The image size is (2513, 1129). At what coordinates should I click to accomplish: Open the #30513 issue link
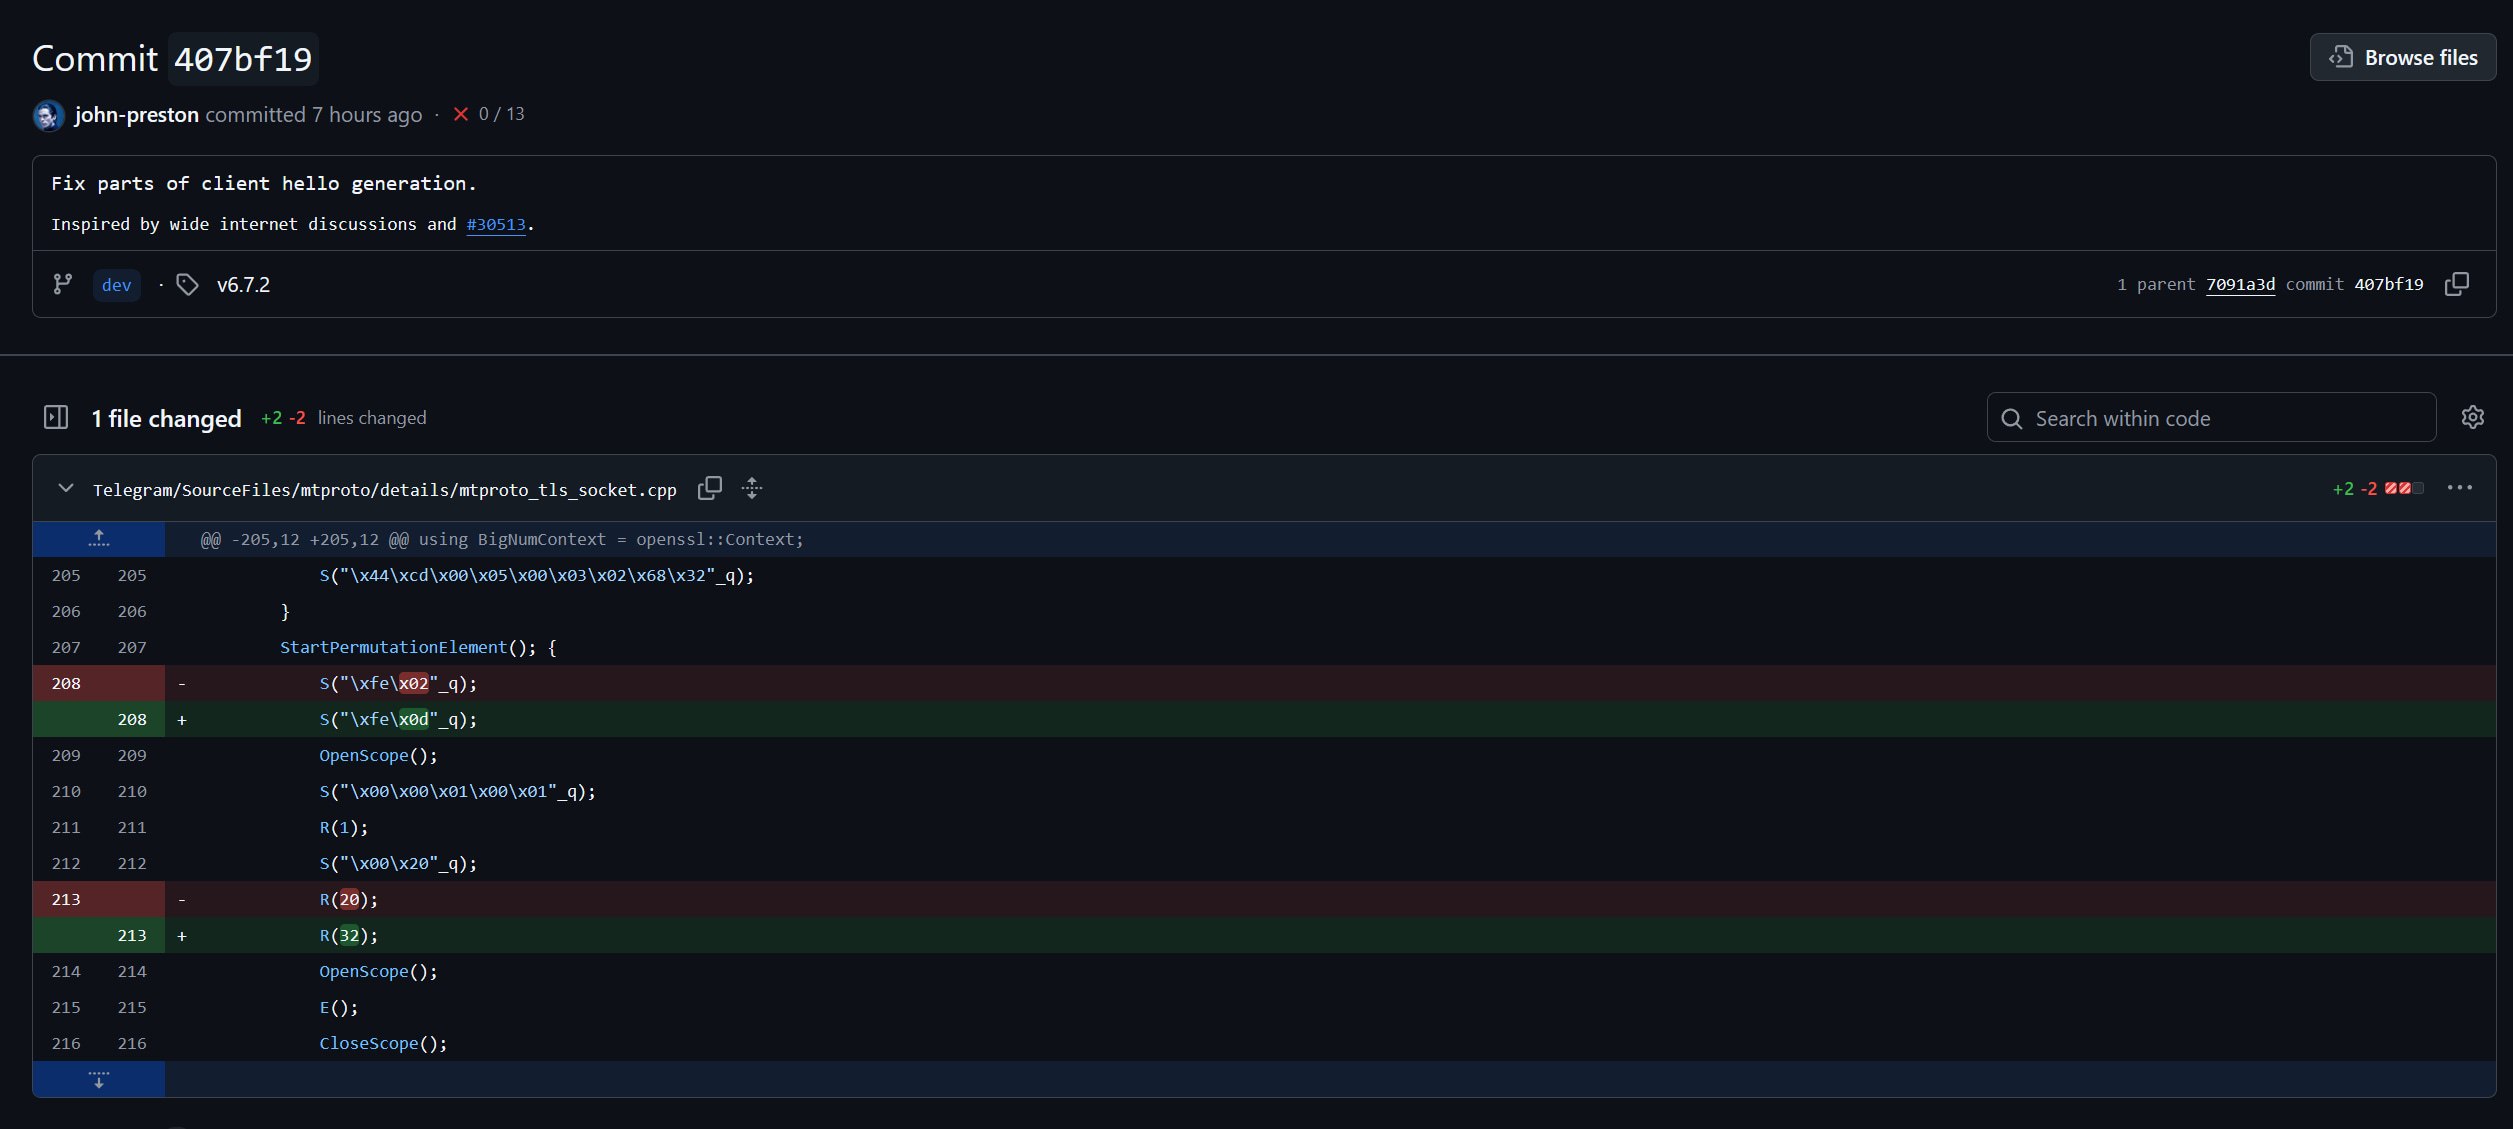tap(495, 225)
